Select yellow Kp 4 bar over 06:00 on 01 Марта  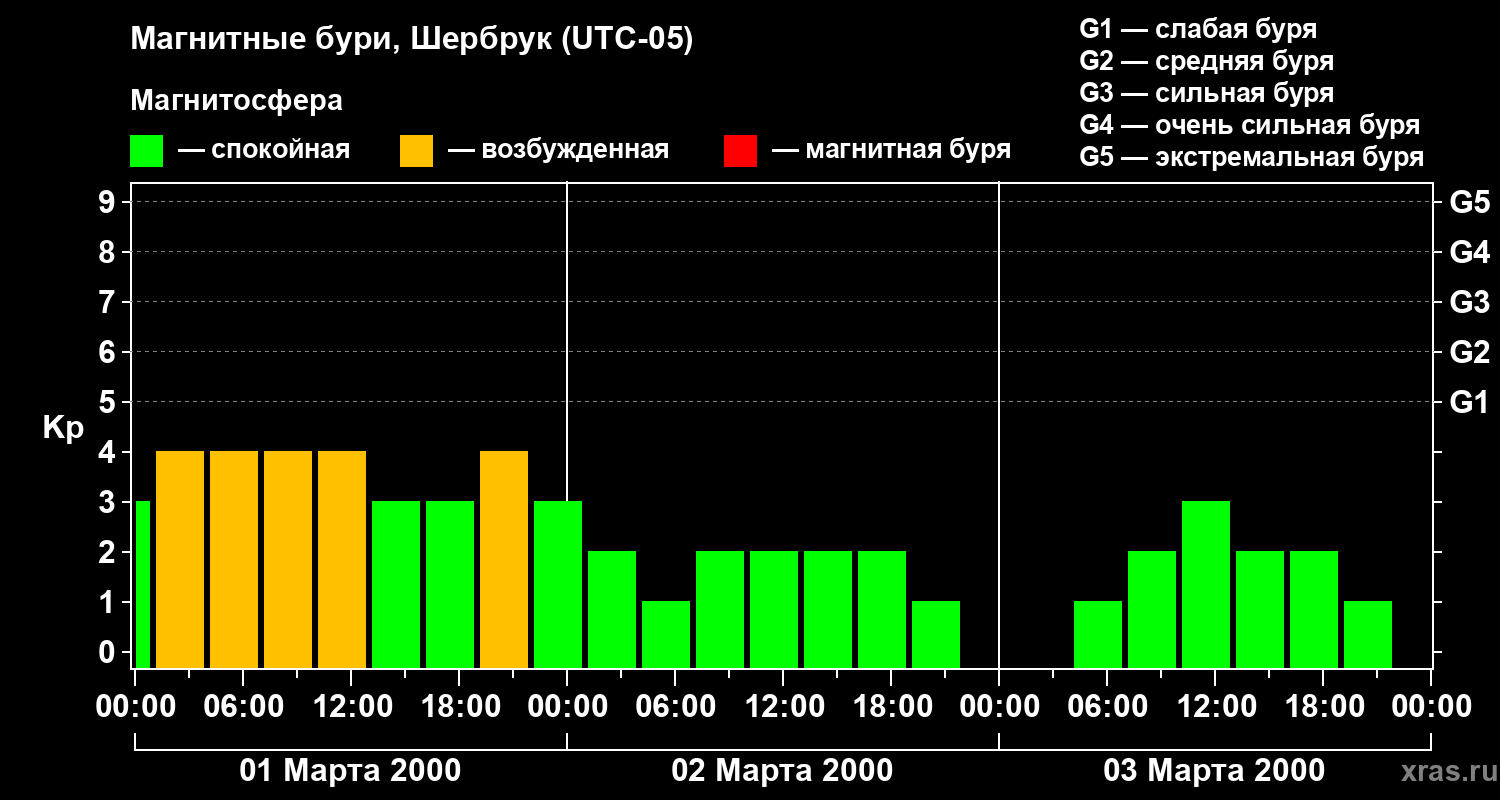(234, 559)
